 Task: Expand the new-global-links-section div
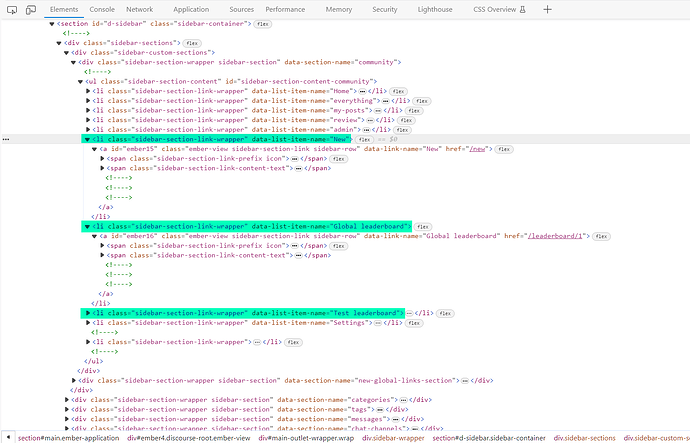(x=74, y=381)
